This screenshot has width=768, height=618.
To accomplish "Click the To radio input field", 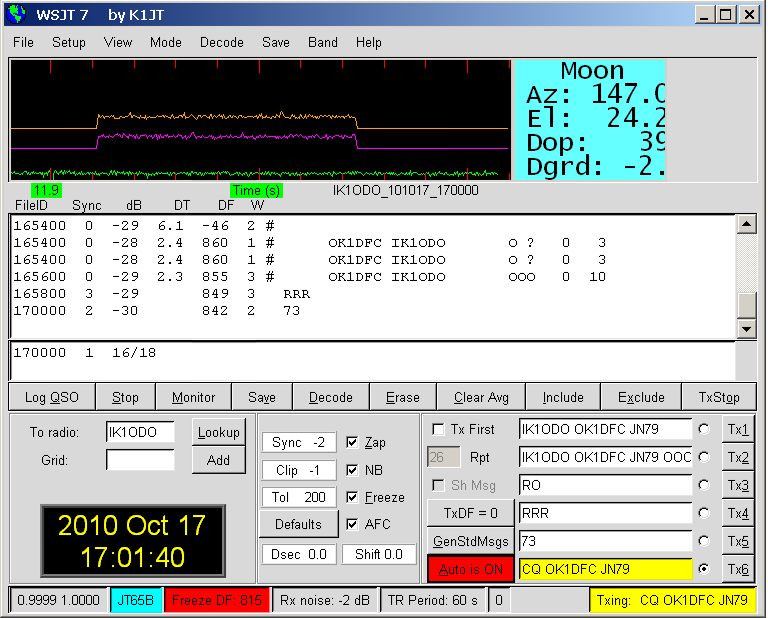I will [140, 432].
